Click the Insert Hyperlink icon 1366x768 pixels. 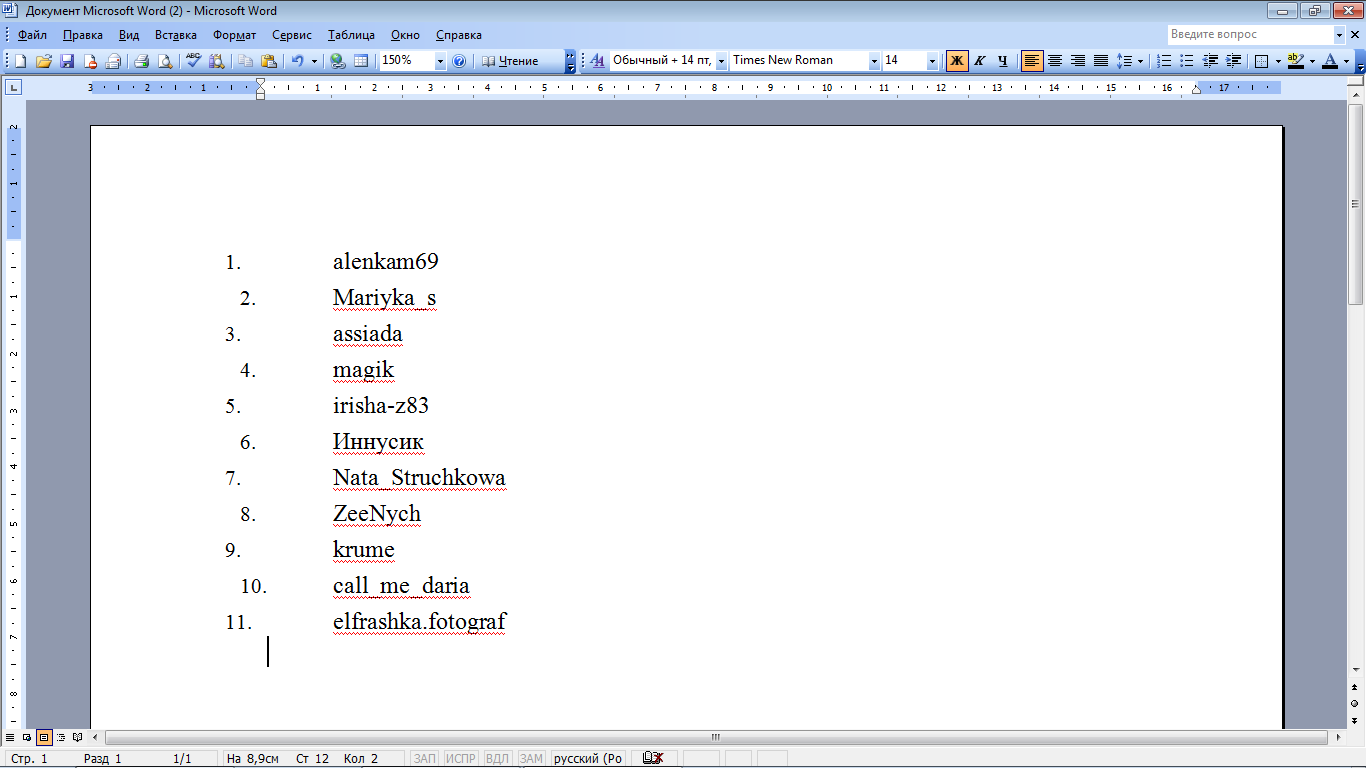point(338,61)
